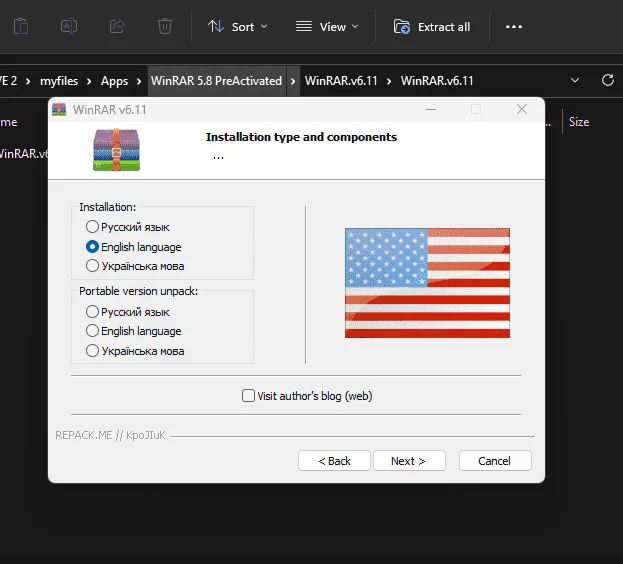Enable Visit author's blog checkbox
Screen dimensions: 623x564
(x=248, y=396)
